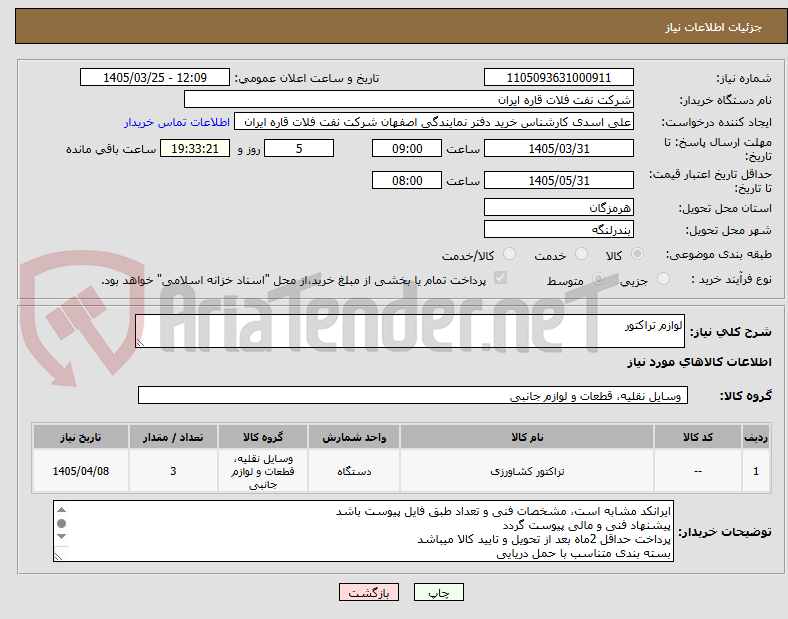Click the تعداد / مقدار column header
This screenshot has height=619, width=788.
[x=173, y=437]
